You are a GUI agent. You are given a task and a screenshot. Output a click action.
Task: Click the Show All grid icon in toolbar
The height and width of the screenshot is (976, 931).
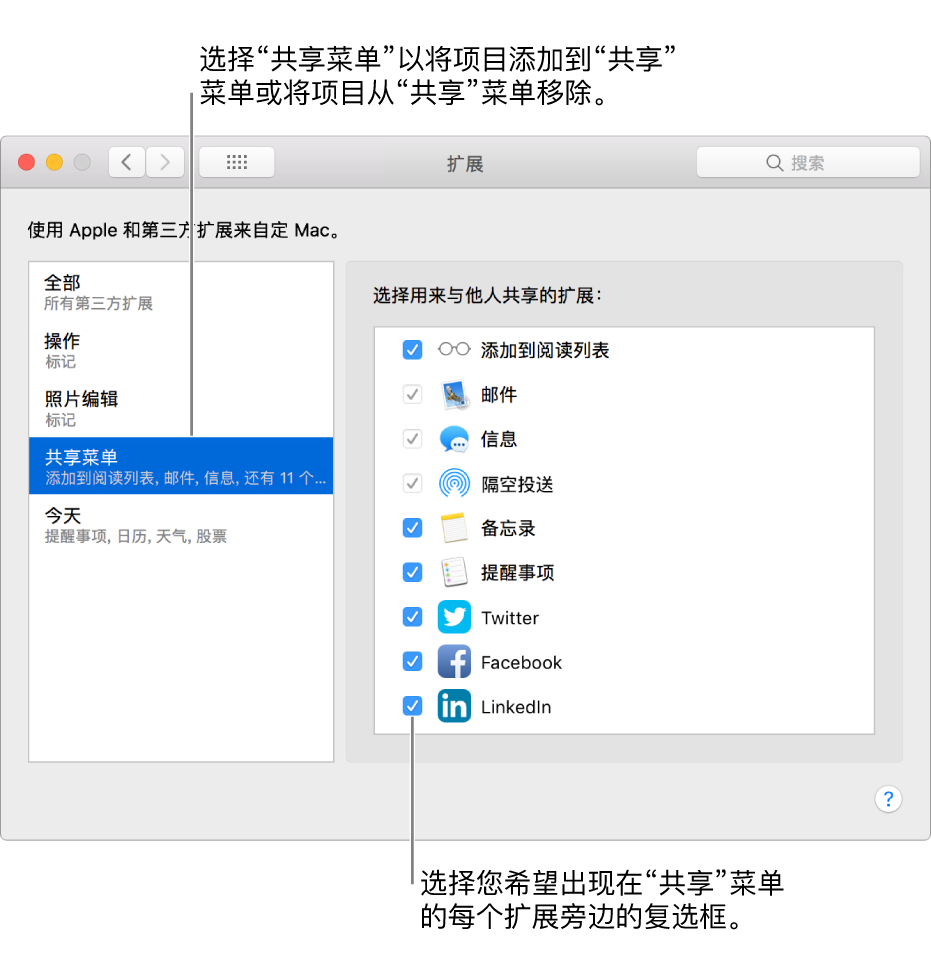[x=236, y=162]
